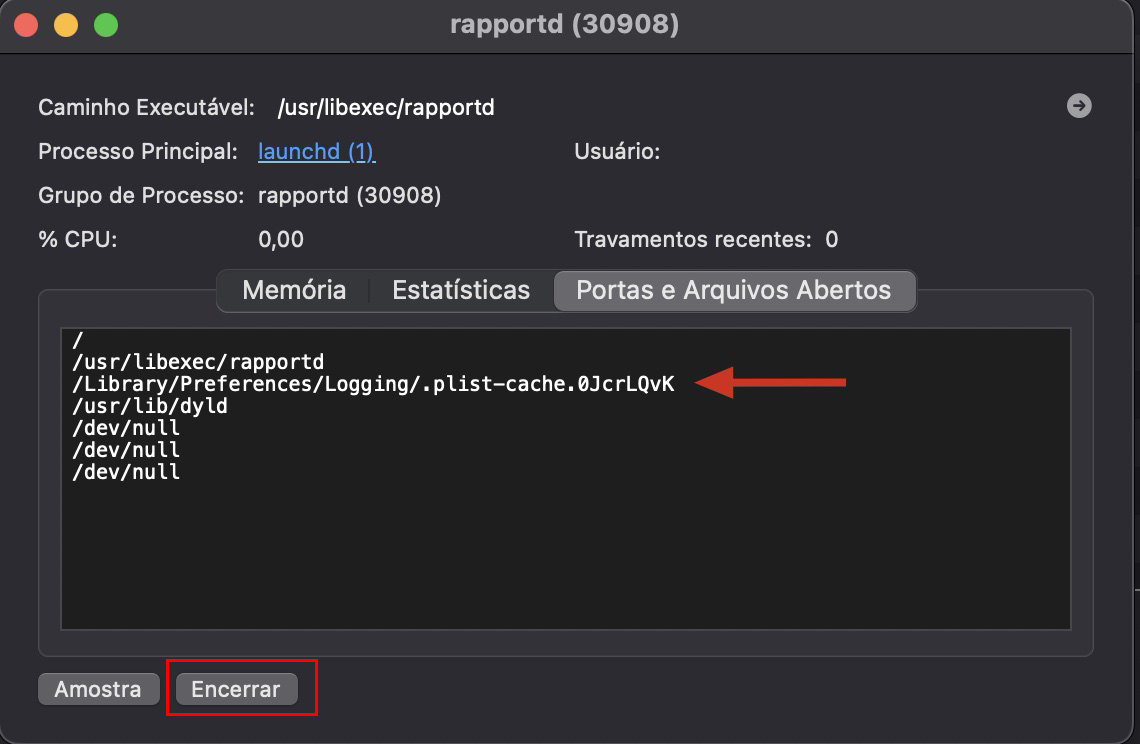
Task: Click the root "/" line in the open files list
Action: click(x=78, y=340)
